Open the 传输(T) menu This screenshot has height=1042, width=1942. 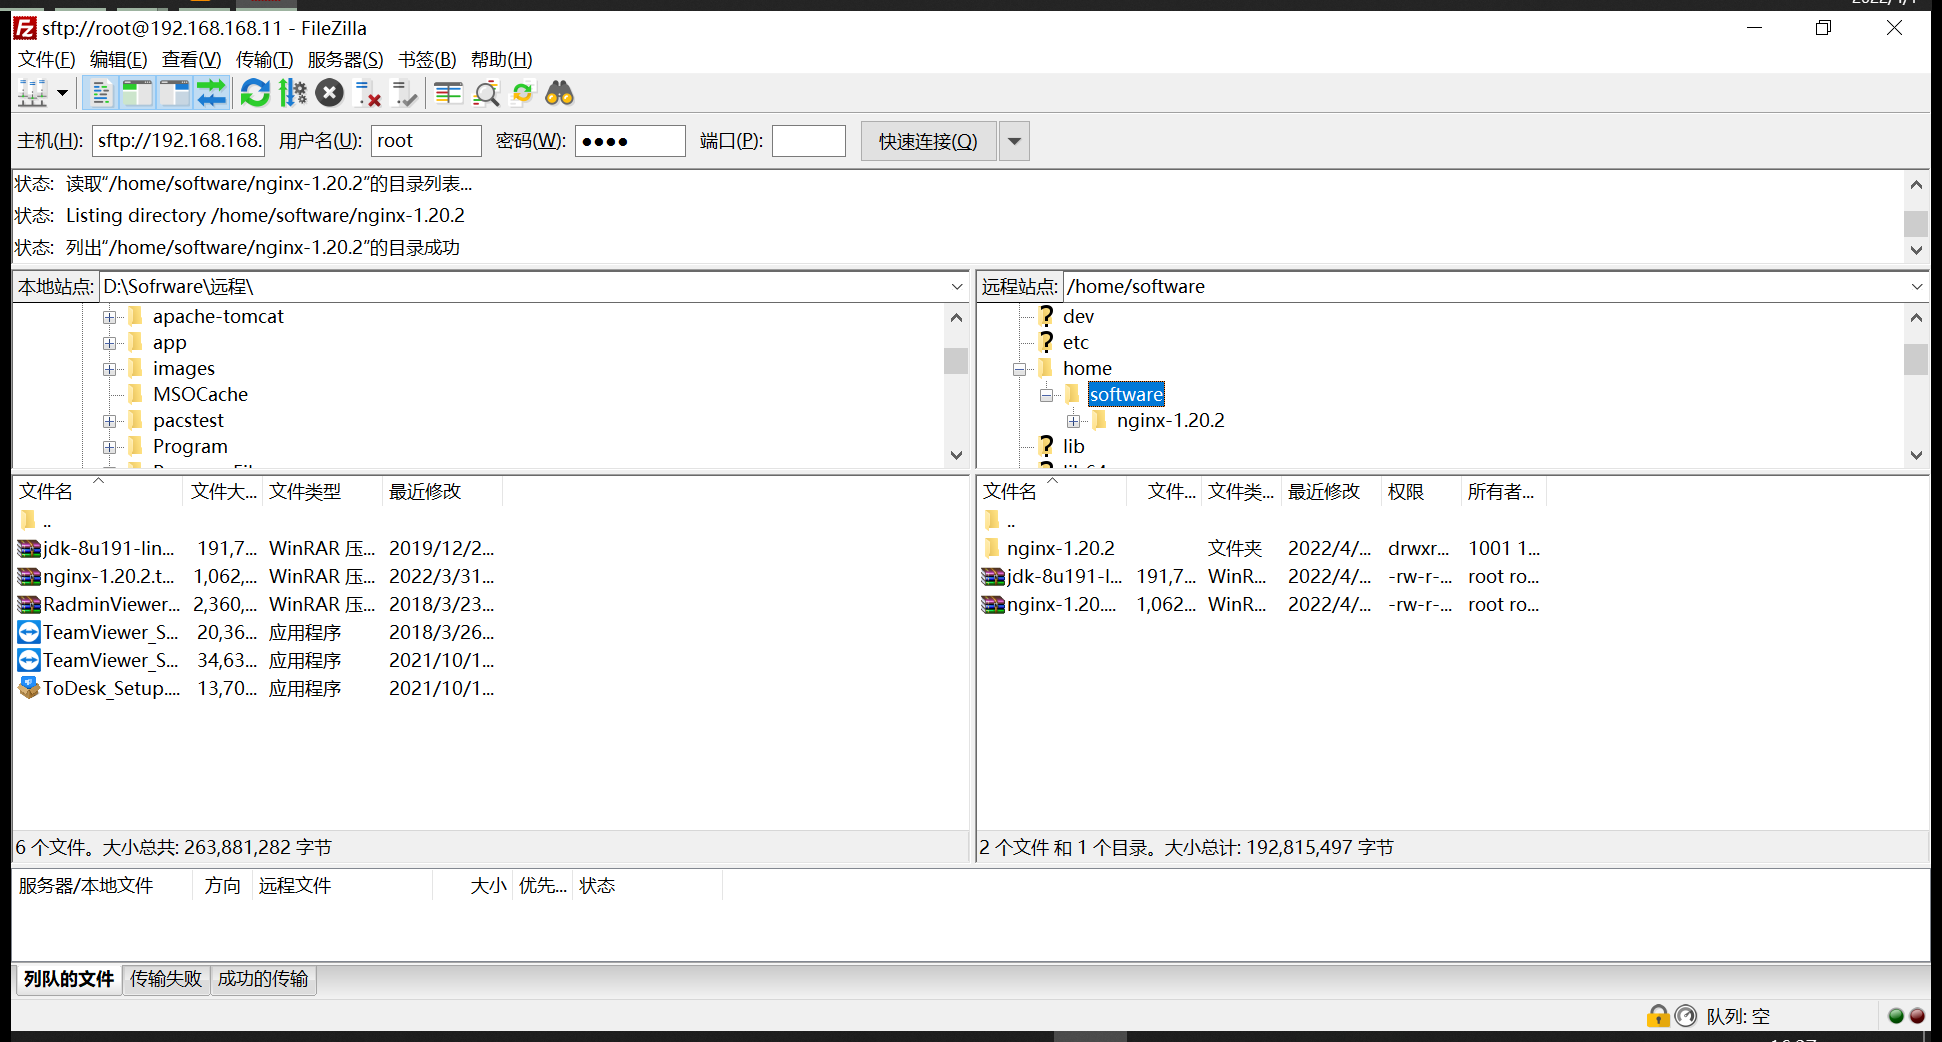(x=264, y=60)
